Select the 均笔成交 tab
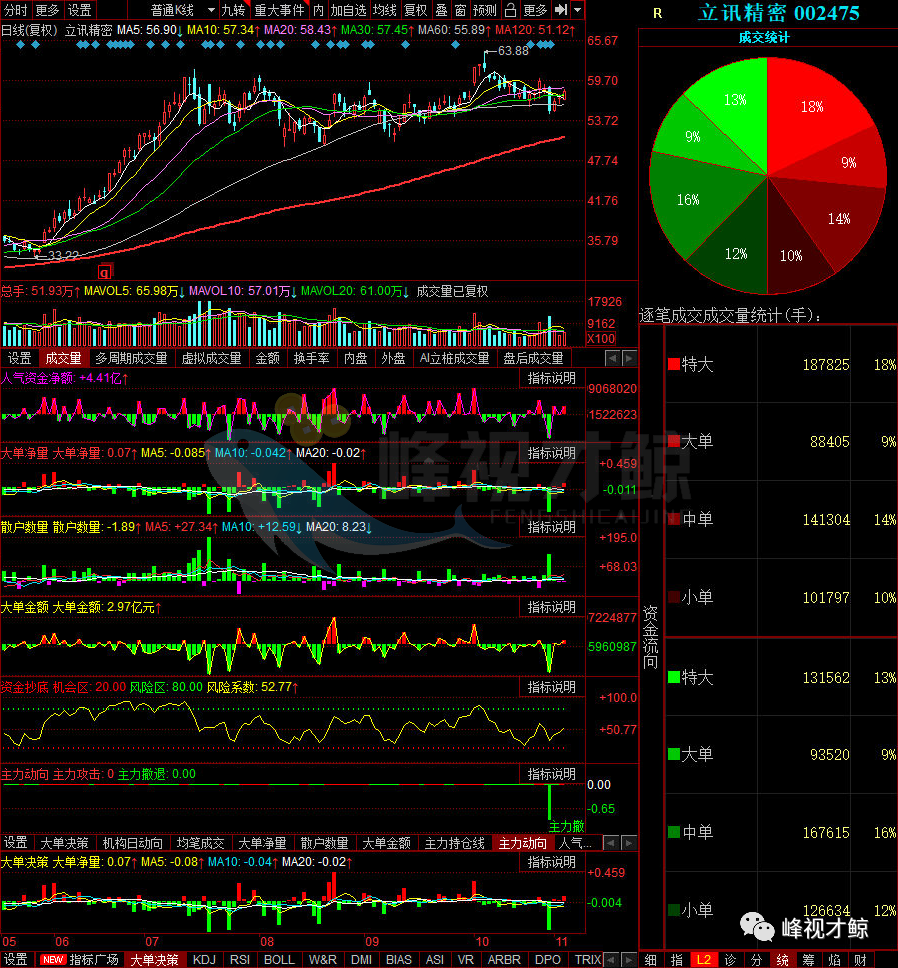 pyautogui.click(x=201, y=843)
